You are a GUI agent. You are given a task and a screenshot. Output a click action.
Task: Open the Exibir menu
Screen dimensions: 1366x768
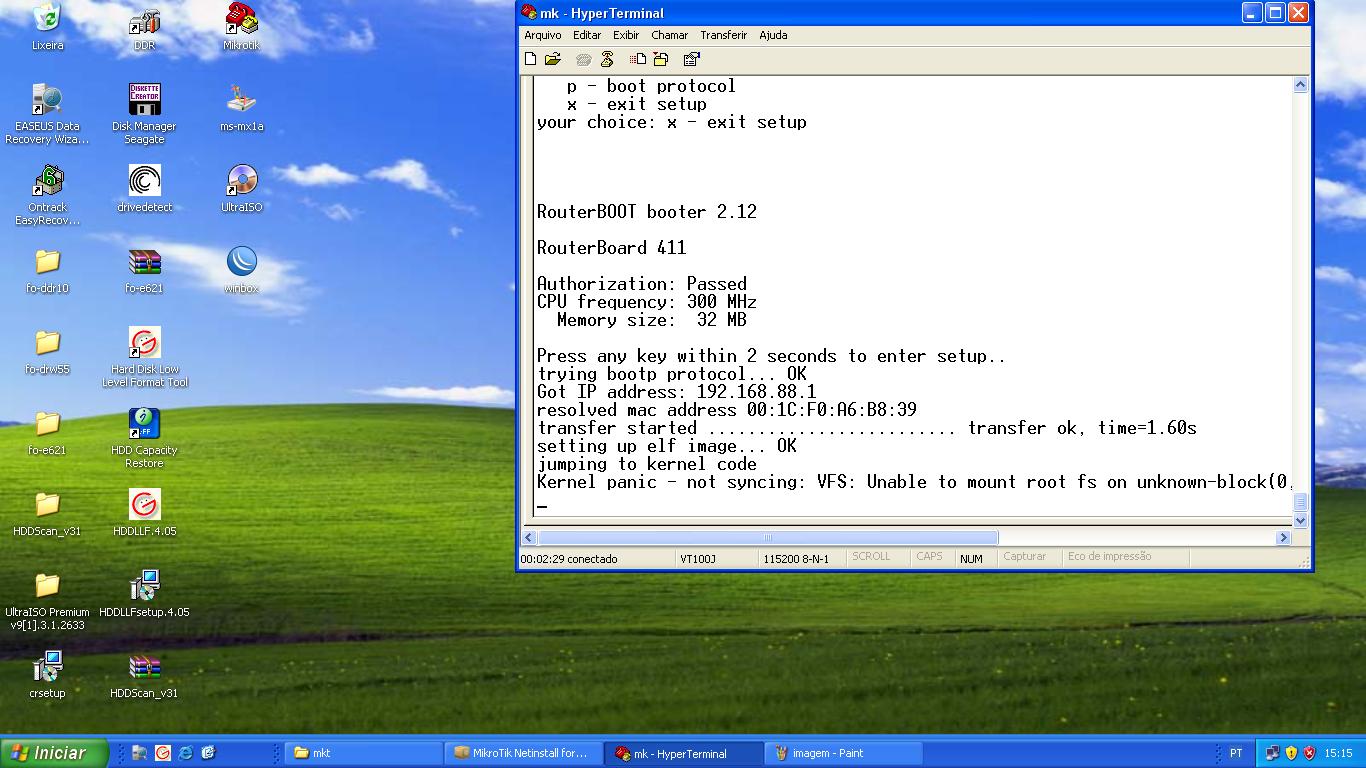[x=626, y=35]
